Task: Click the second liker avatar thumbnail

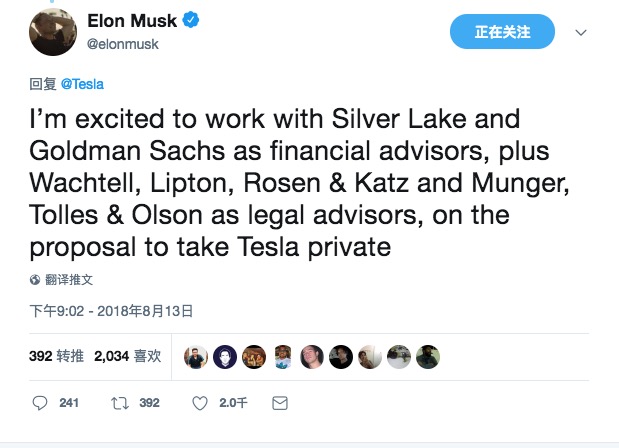Action: (x=226, y=357)
